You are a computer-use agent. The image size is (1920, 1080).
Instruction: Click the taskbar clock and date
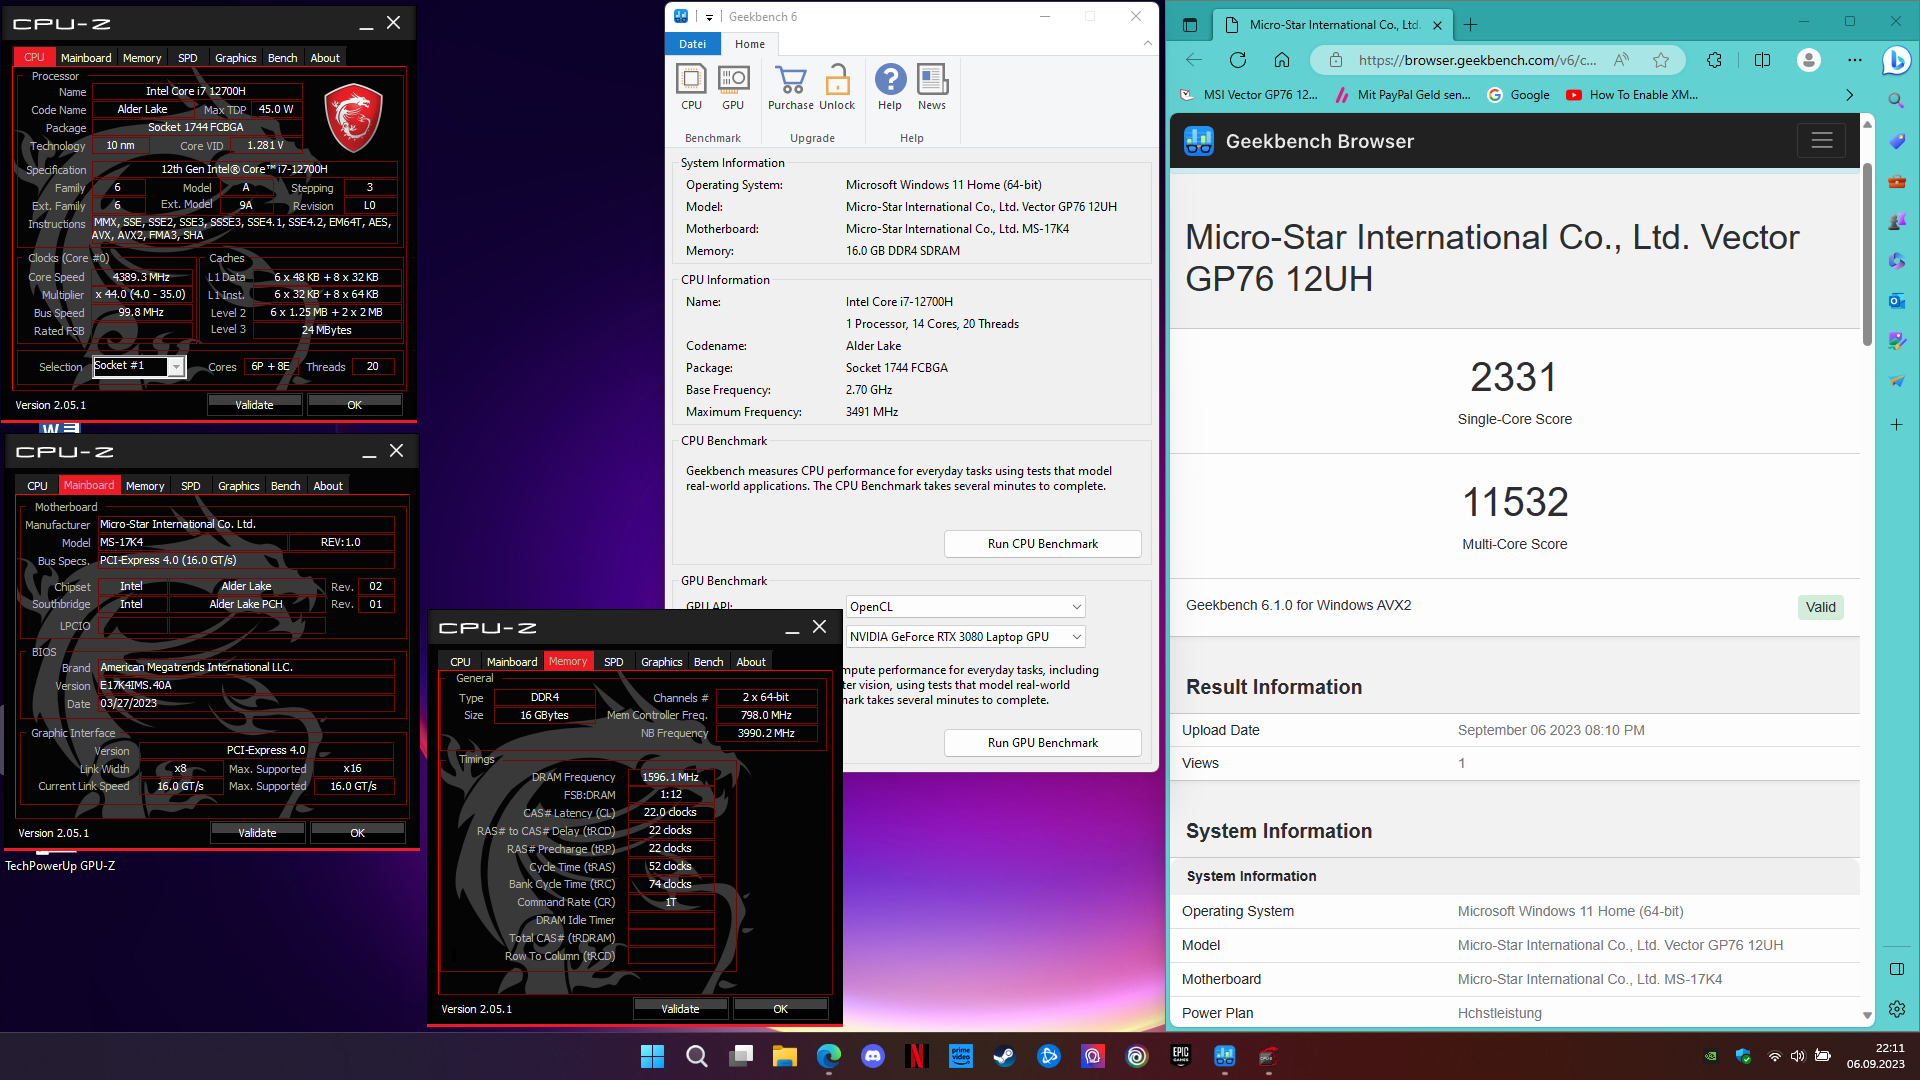1875,1056
